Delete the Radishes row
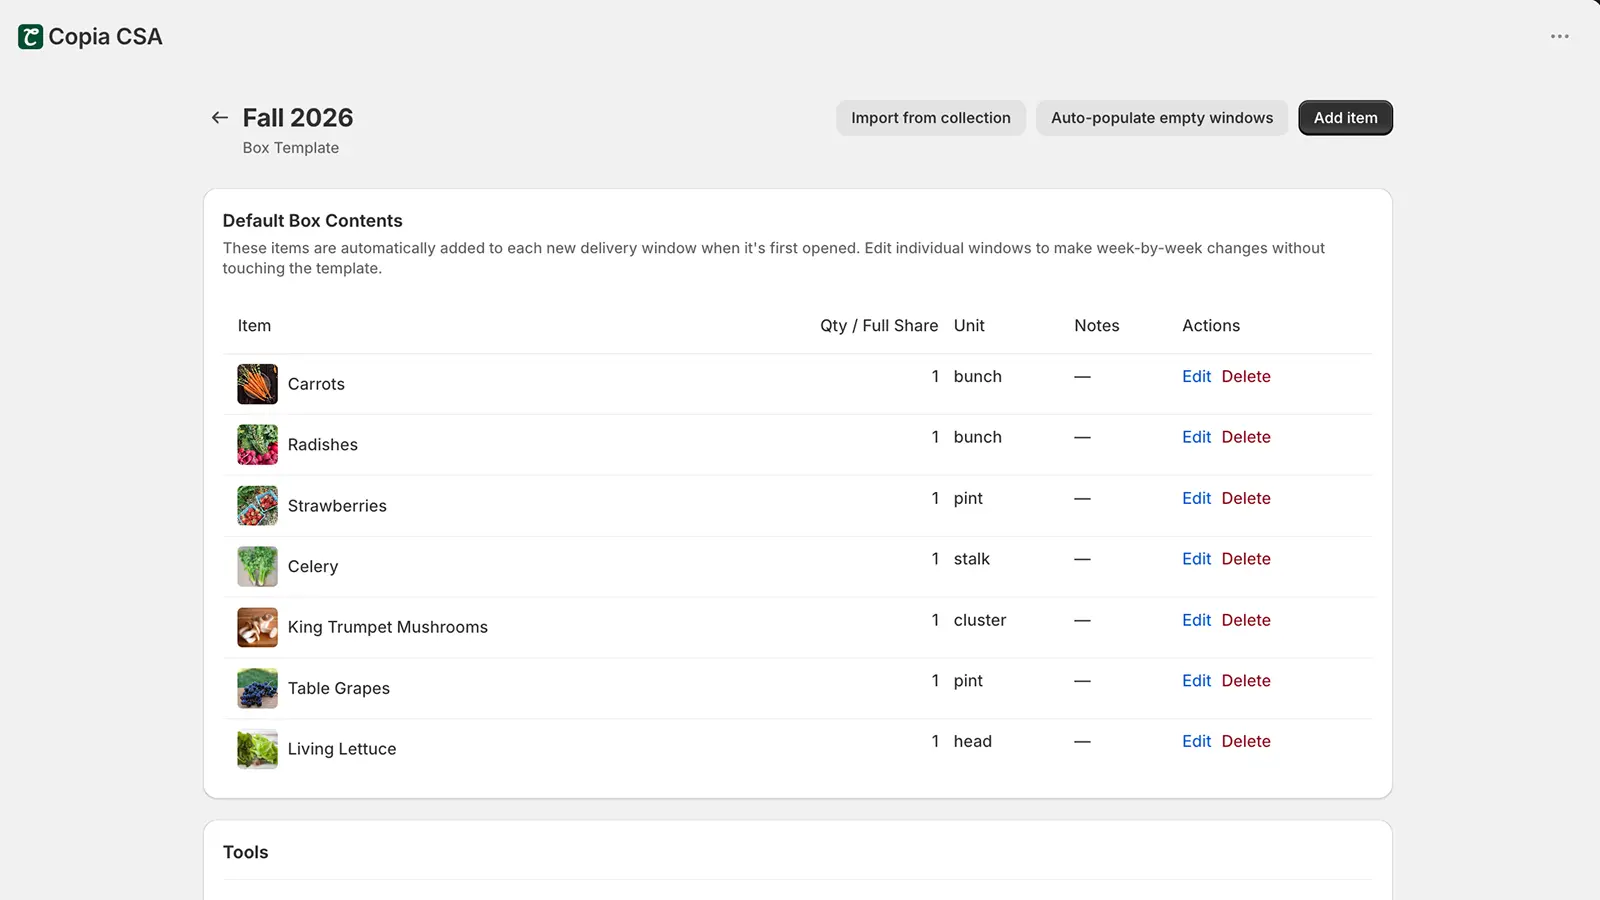 coord(1246,437)
